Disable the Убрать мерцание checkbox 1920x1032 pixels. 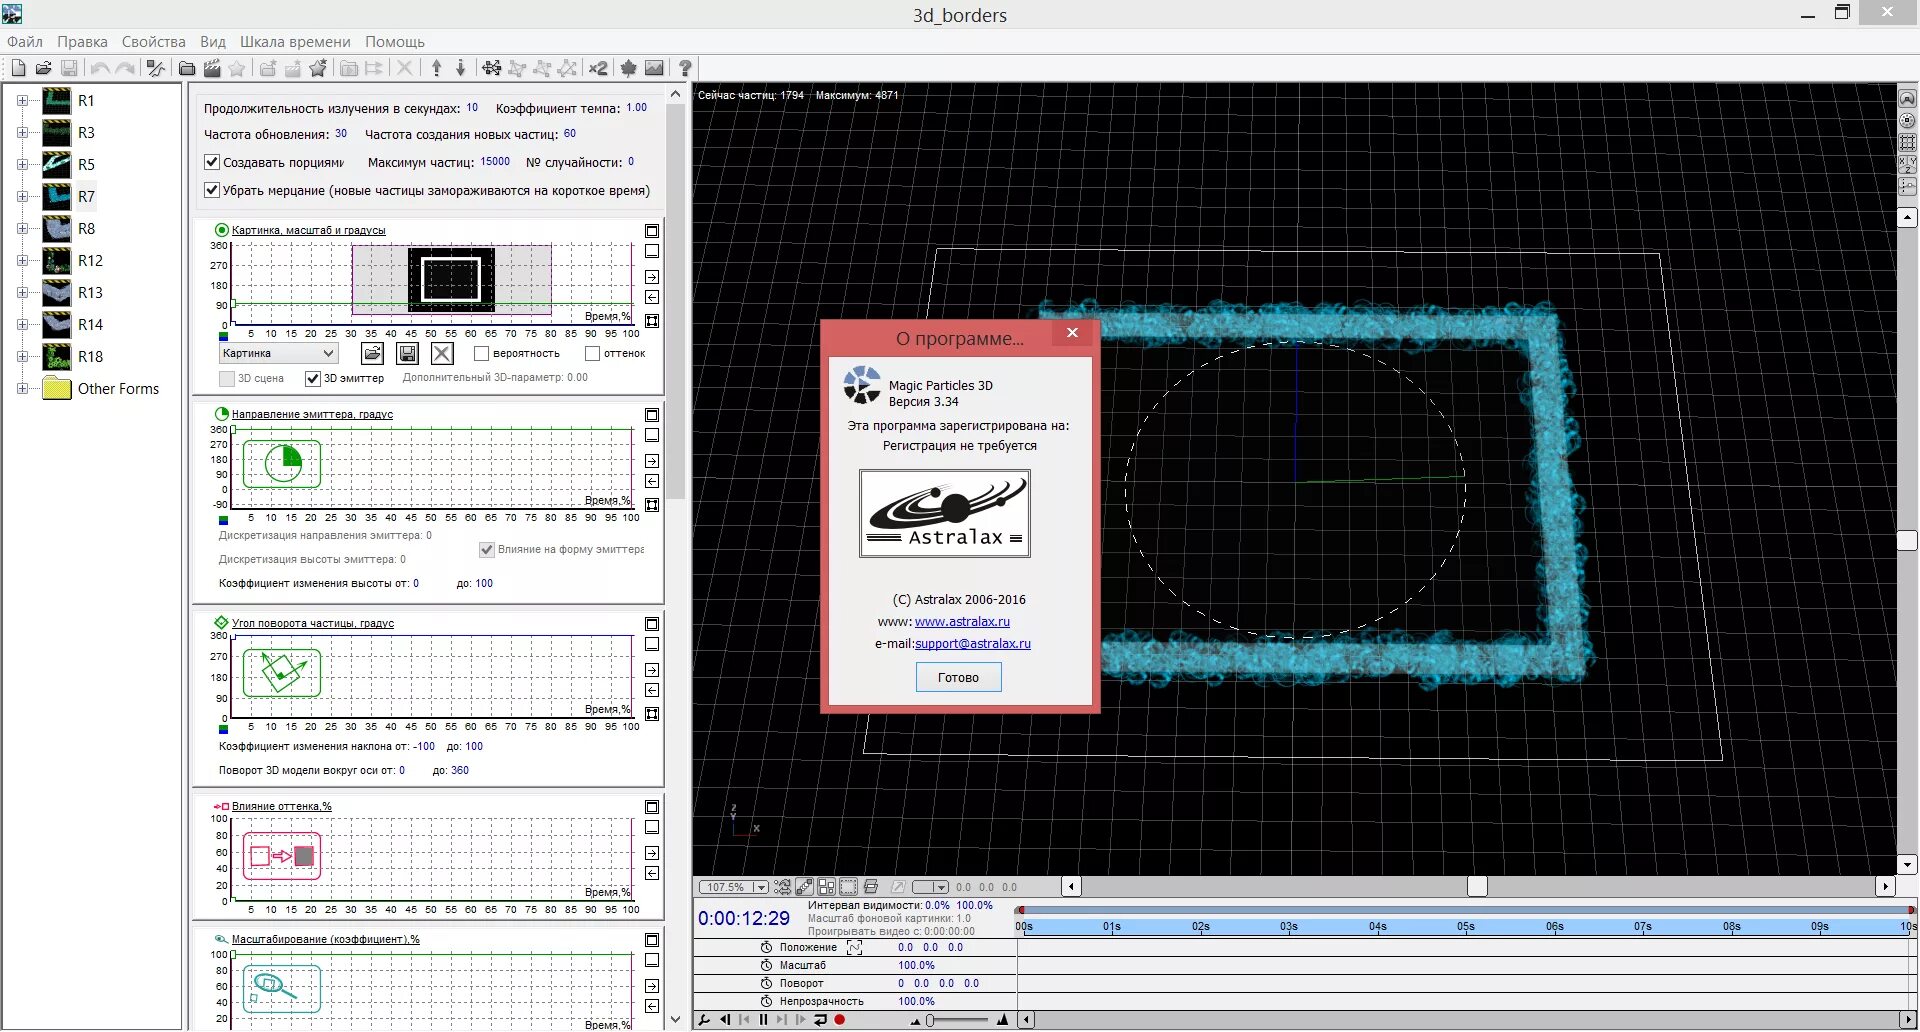click(212, 190)
